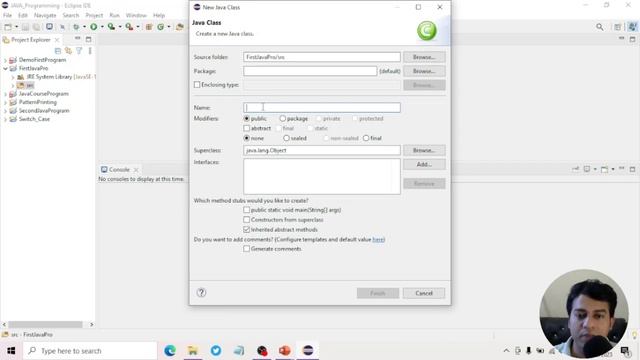
Task: Click the Collapse All icon in Project Explorer
Action: click(58, 51)
